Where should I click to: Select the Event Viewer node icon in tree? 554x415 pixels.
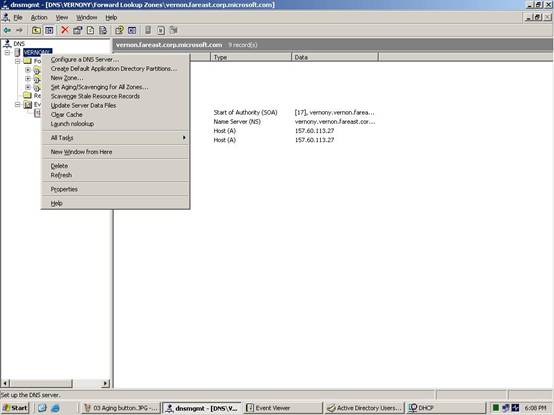[27, 105]
